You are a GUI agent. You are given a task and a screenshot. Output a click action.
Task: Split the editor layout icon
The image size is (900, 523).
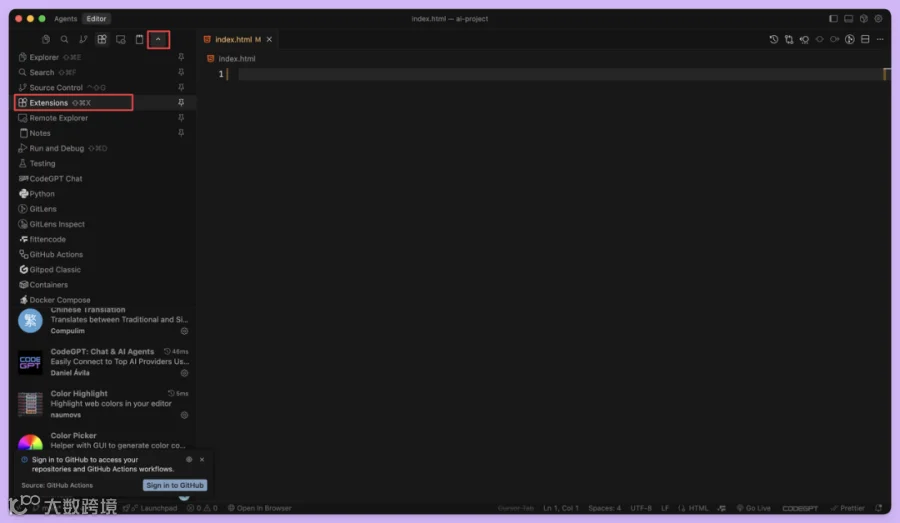pyautogui.click(x=865, y=40)
